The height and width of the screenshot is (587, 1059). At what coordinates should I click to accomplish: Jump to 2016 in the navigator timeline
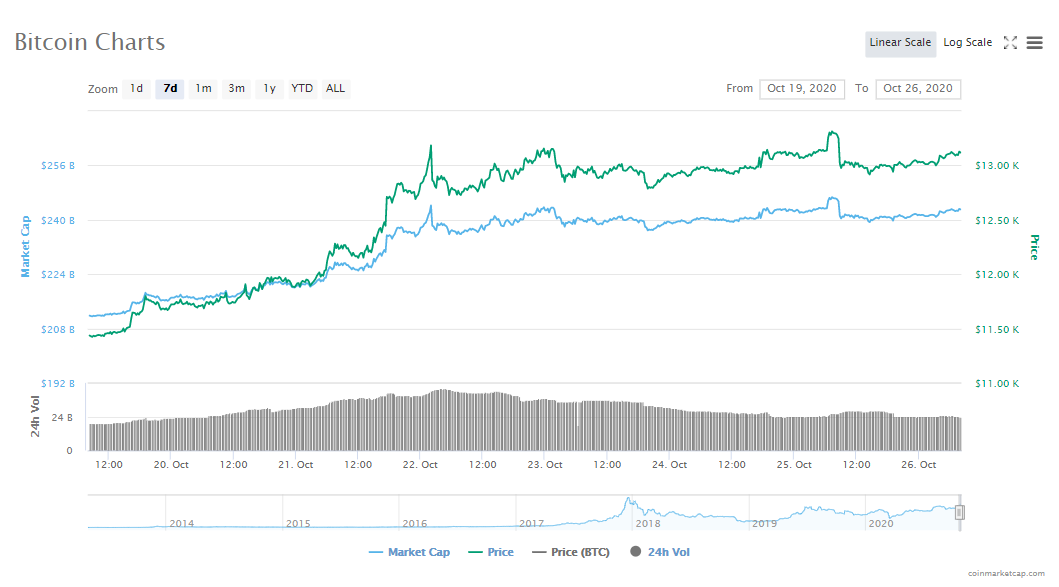coord(415,524)
